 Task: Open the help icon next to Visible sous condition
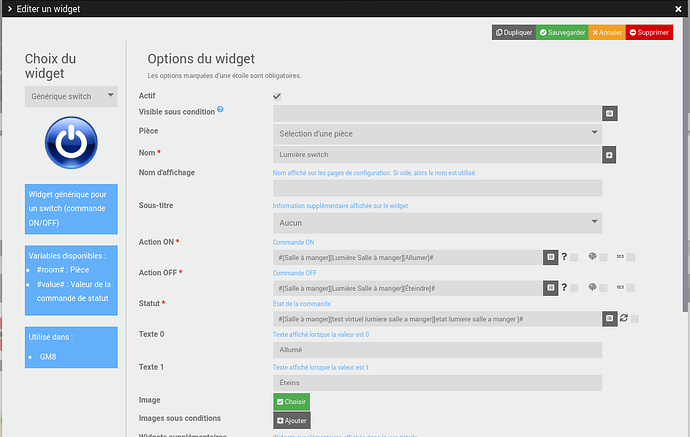[220, 109]
